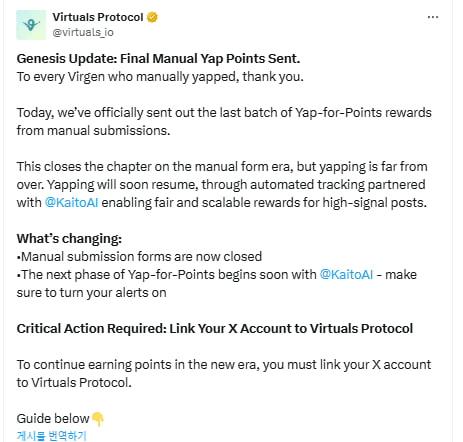
Task: Click the 게시물 번역하기 translate link
Action: click(52, 435)
